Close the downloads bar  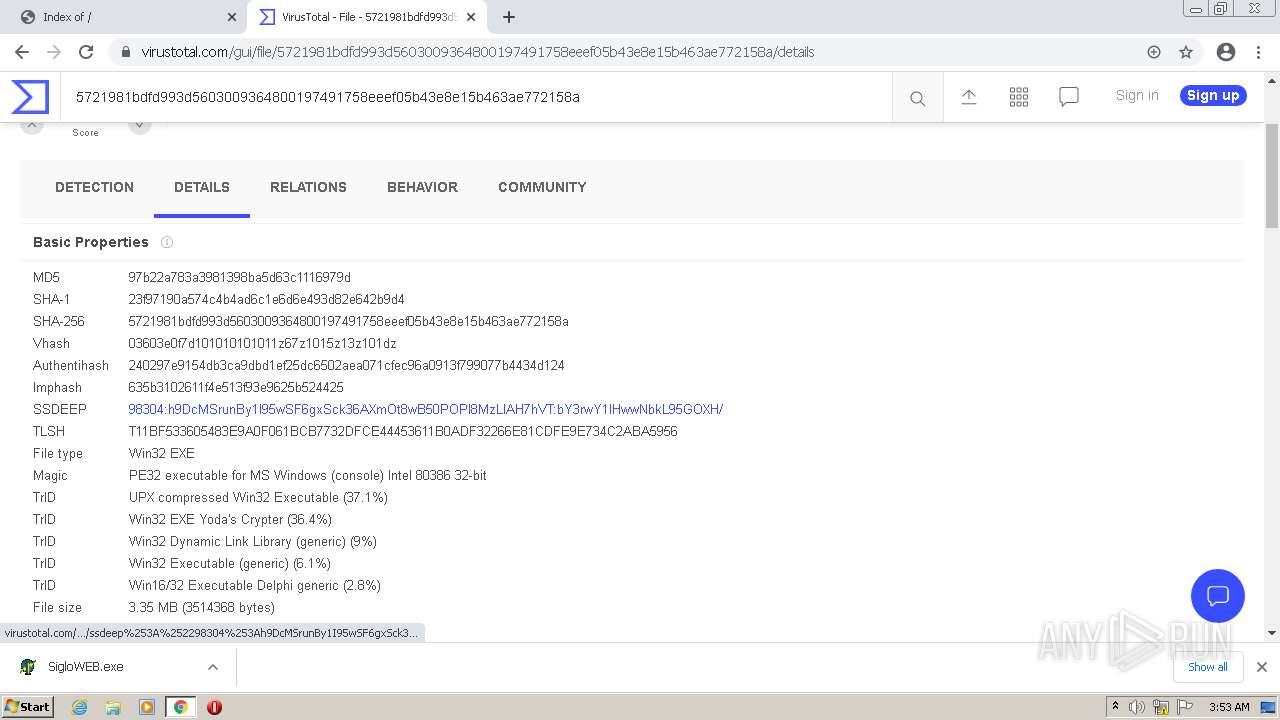click(x=1262, y=667)
